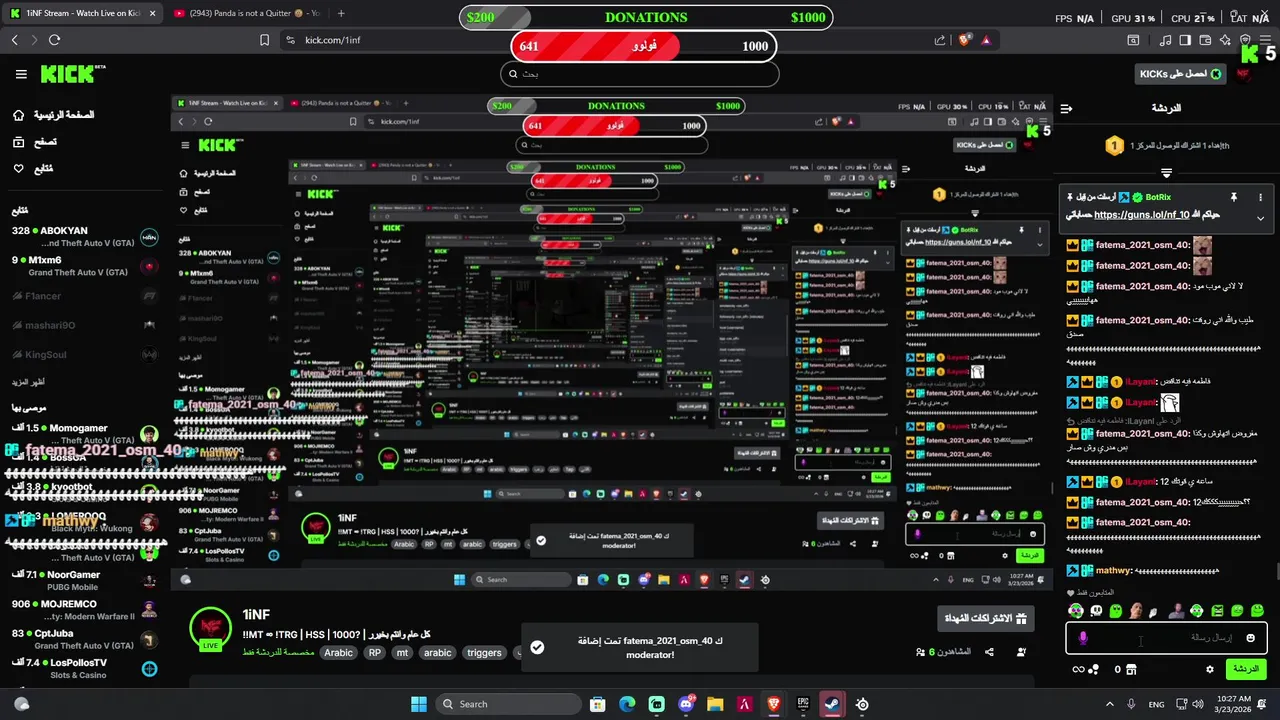Select the 1iNF Stream browser tab

click(x=80, y=13)
